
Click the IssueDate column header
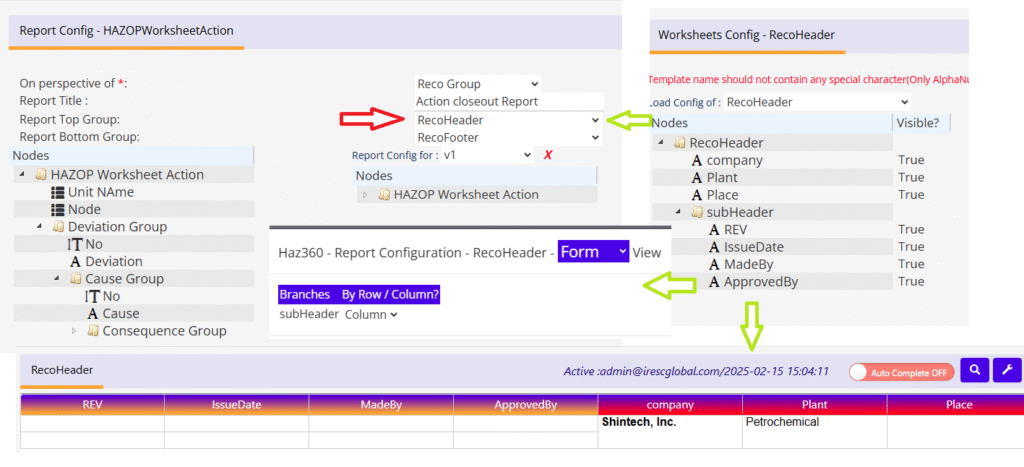coord(236,405)
